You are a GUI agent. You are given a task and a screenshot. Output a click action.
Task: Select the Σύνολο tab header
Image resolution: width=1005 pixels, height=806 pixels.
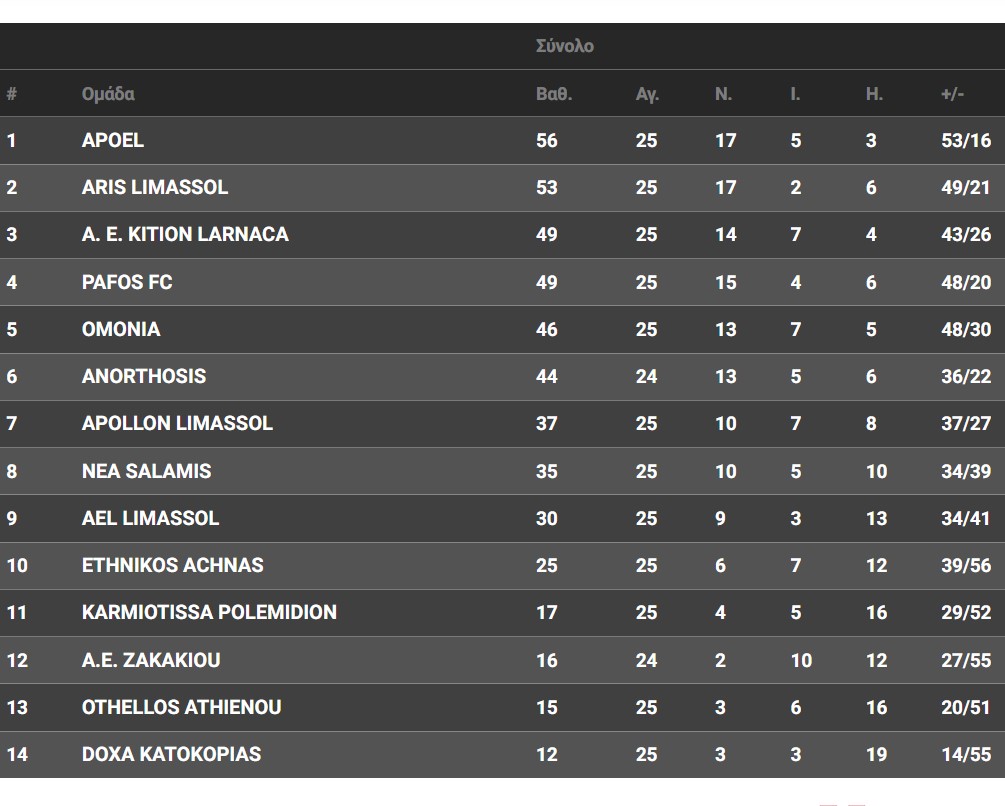[x=565, y=46]
